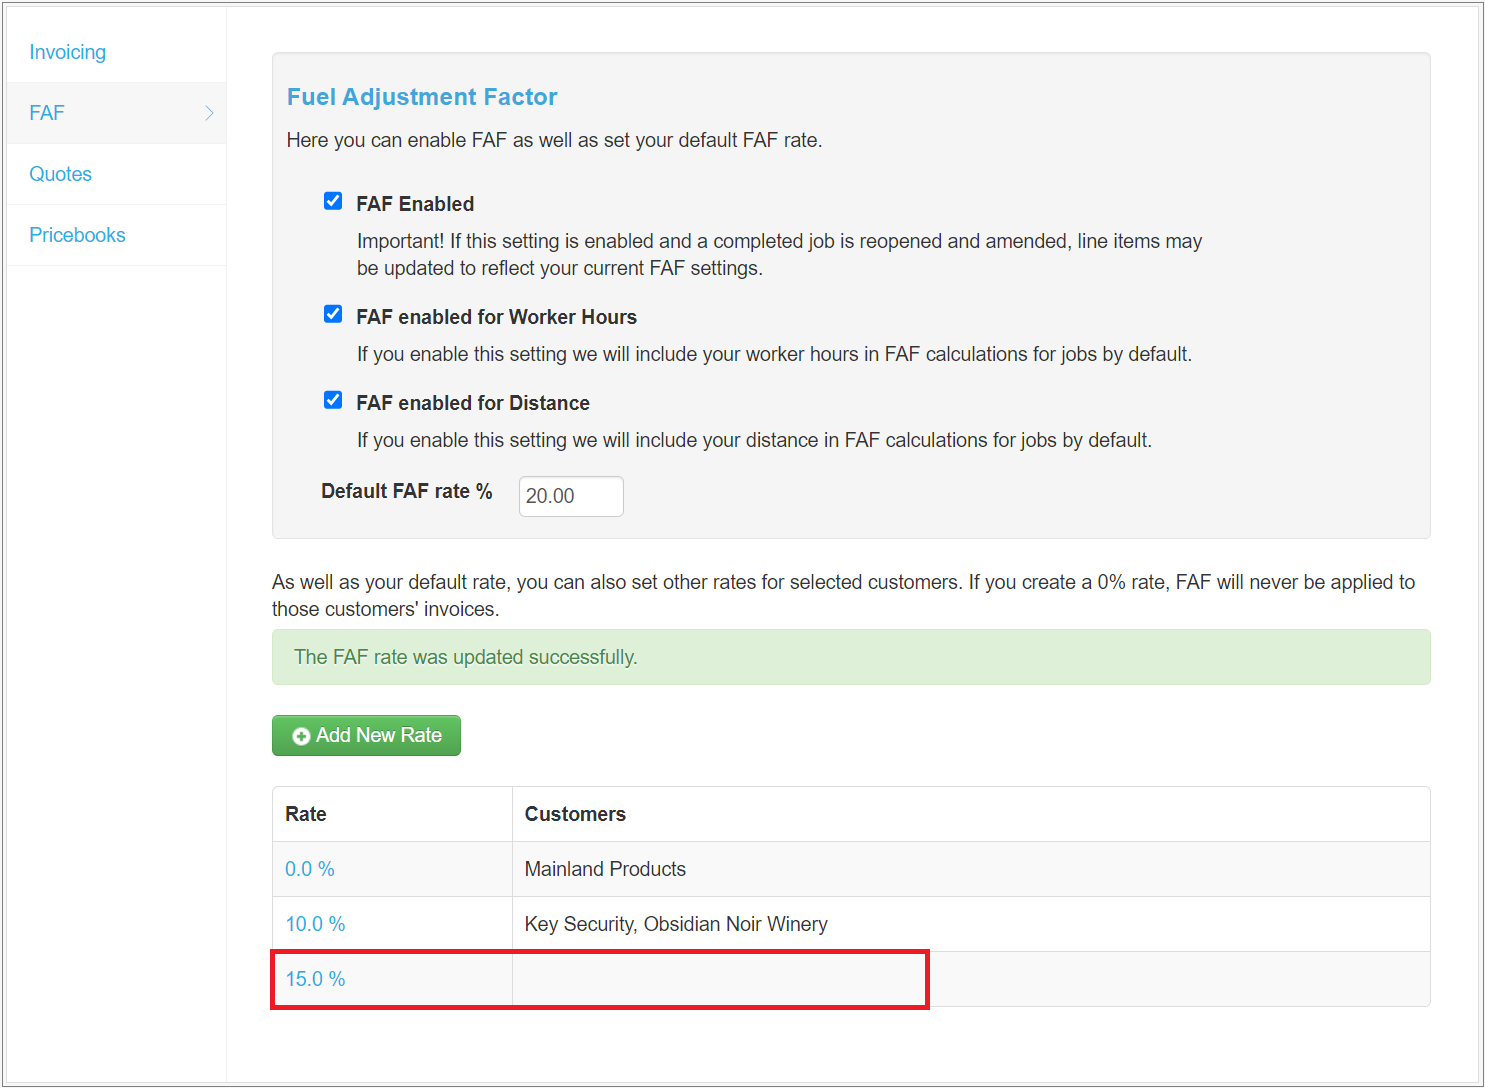Click the 15.0 % rate link

tap(315, 979)
